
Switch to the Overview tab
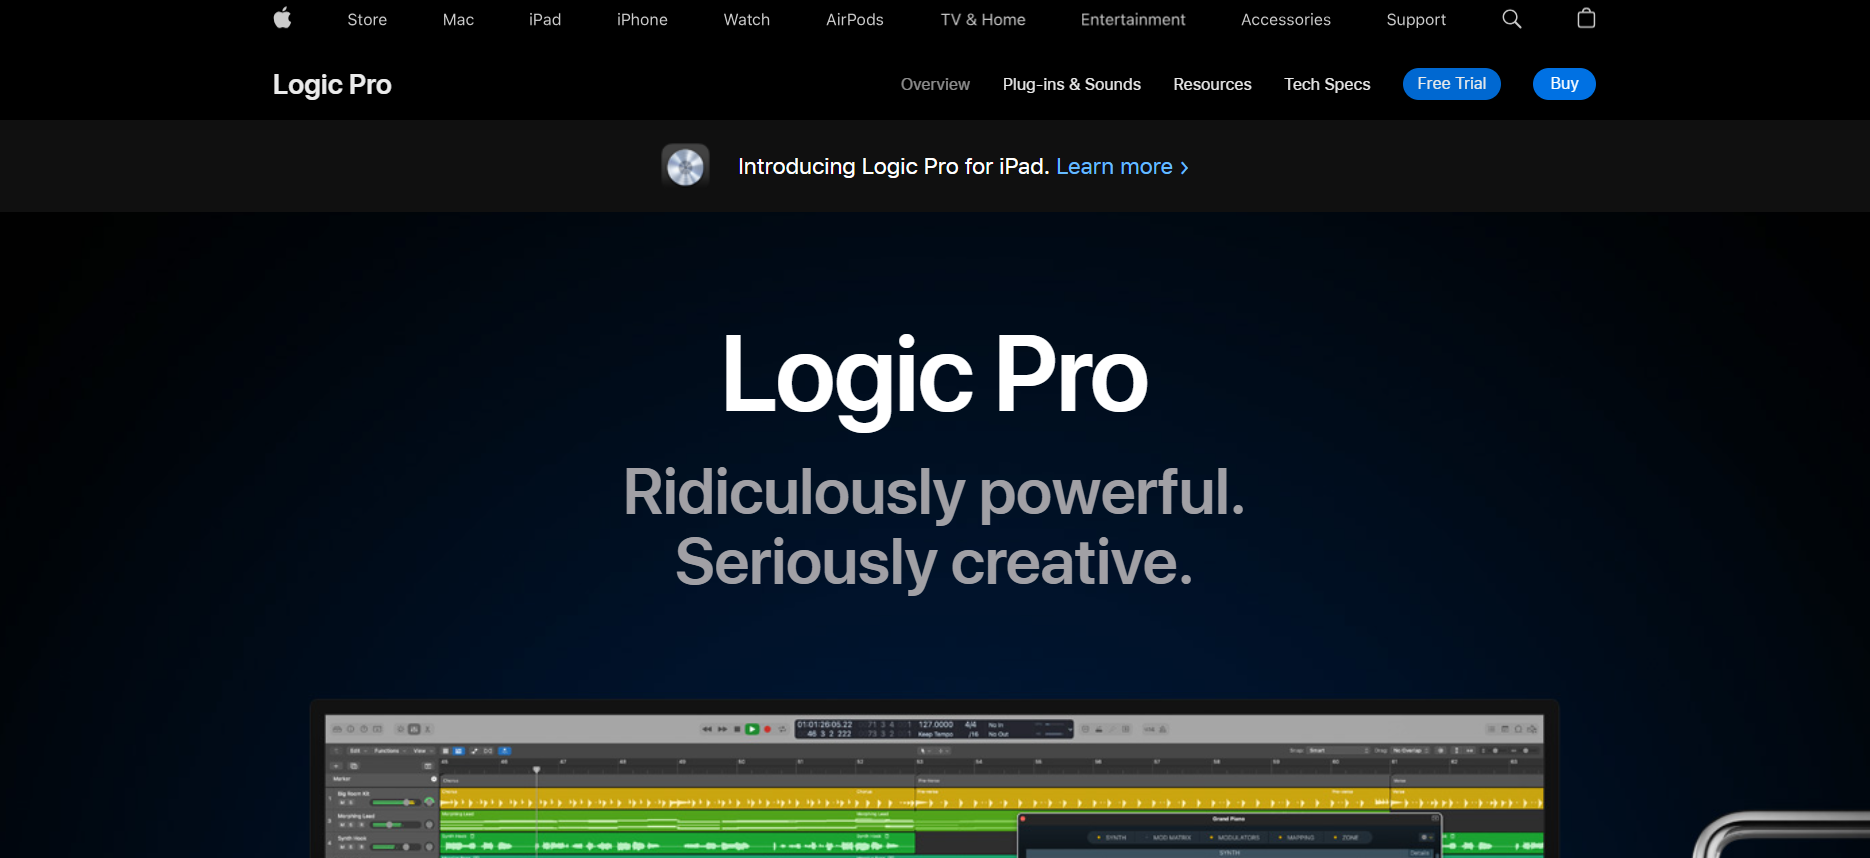(935, 85)
